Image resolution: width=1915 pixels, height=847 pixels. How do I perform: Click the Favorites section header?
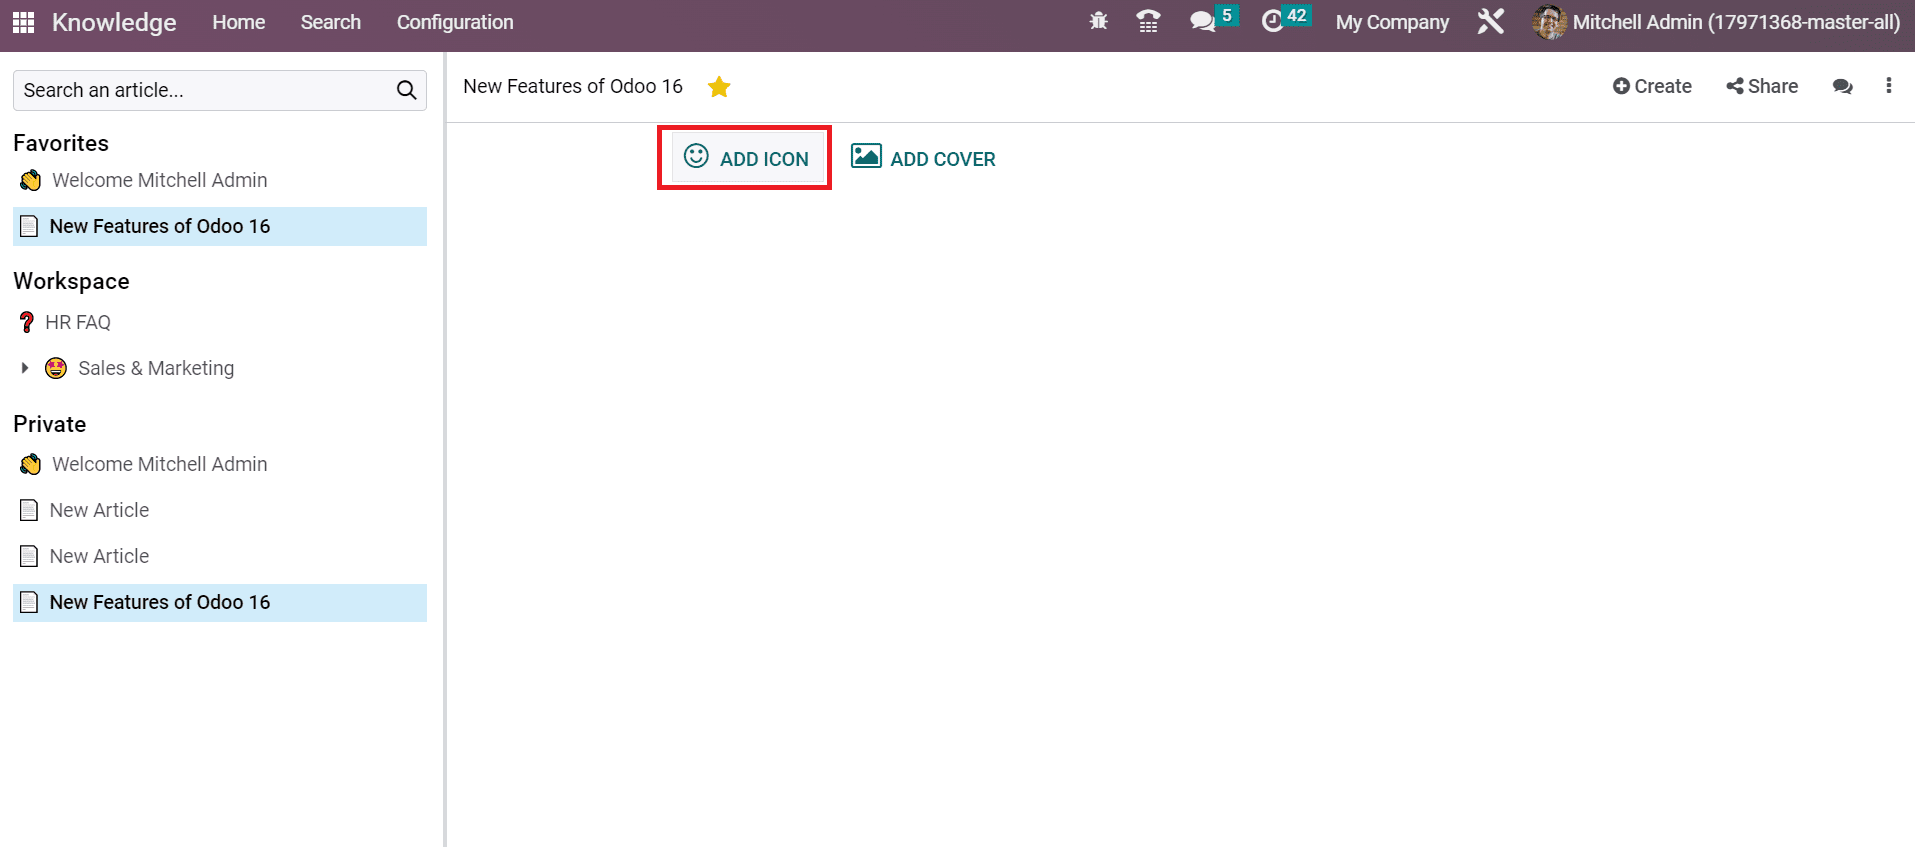(61, 143)
